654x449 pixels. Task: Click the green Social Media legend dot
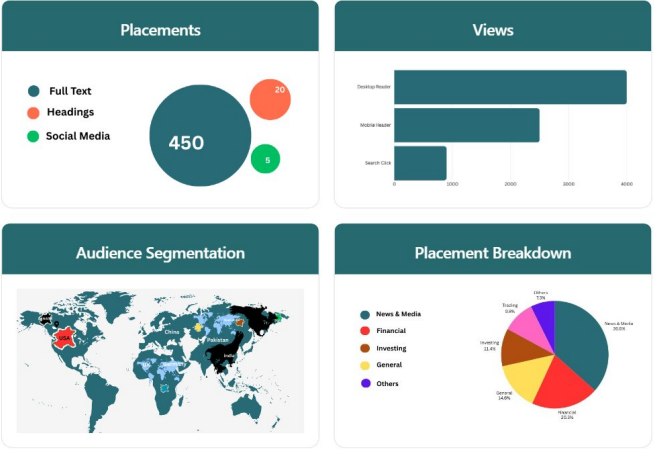(34, 136)
